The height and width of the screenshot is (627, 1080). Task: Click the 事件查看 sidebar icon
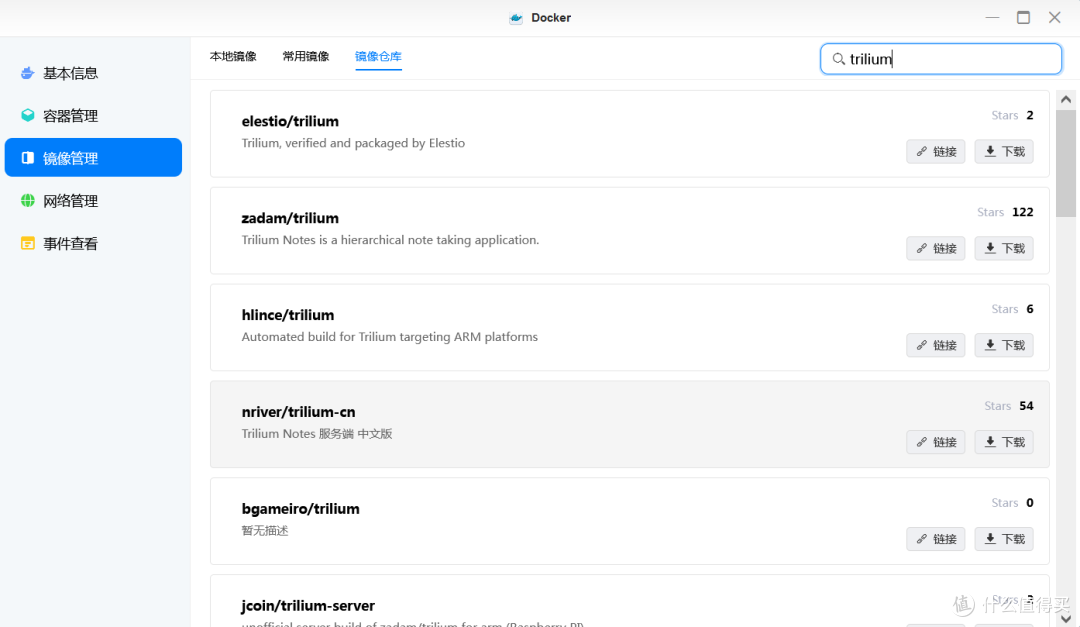[28, 243]
